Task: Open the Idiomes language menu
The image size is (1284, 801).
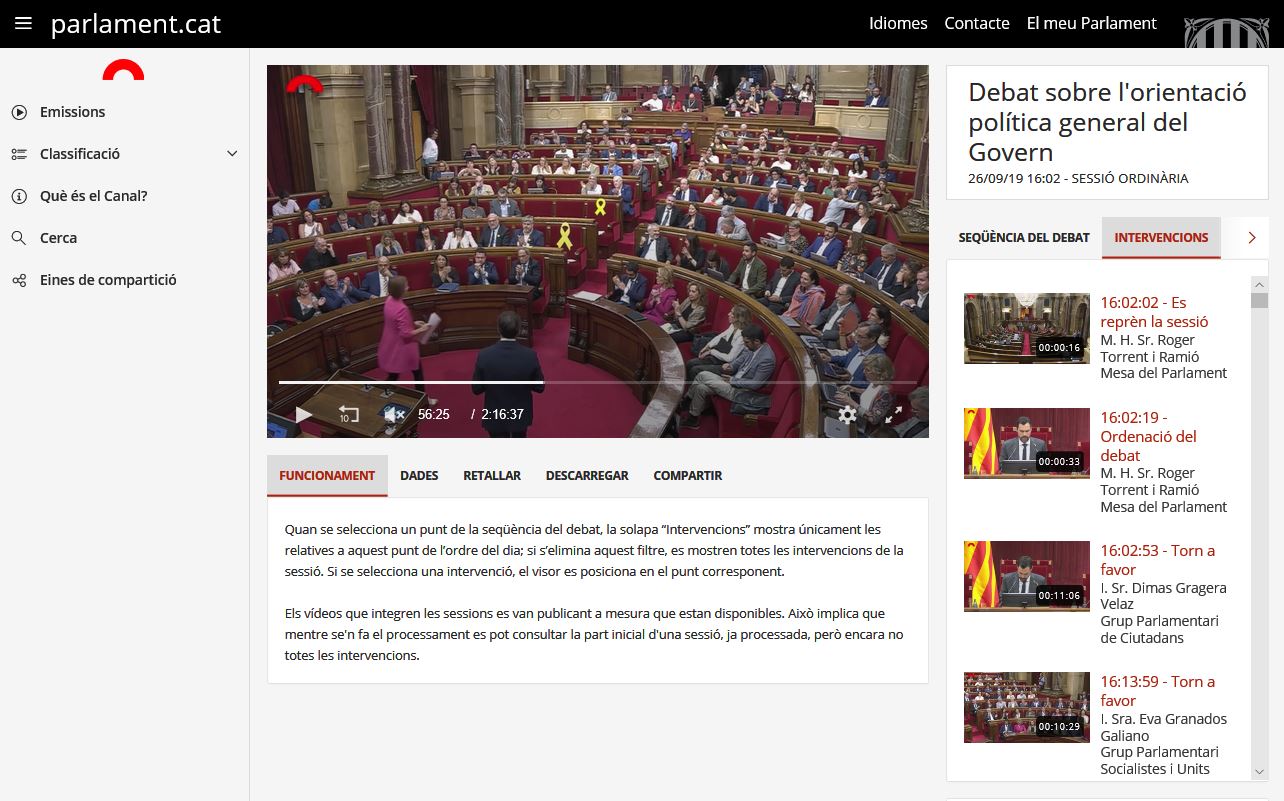Action: (x=898, y=23)
